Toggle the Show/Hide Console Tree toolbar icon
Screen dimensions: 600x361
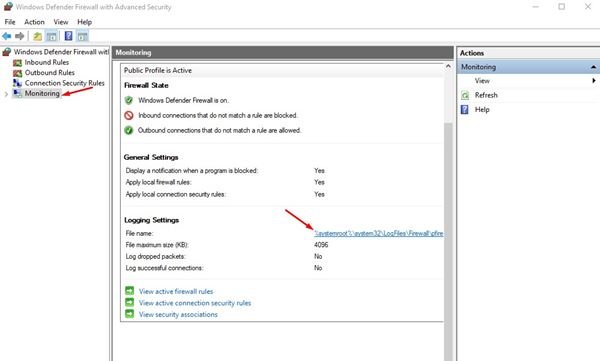[x=51, y=36]
